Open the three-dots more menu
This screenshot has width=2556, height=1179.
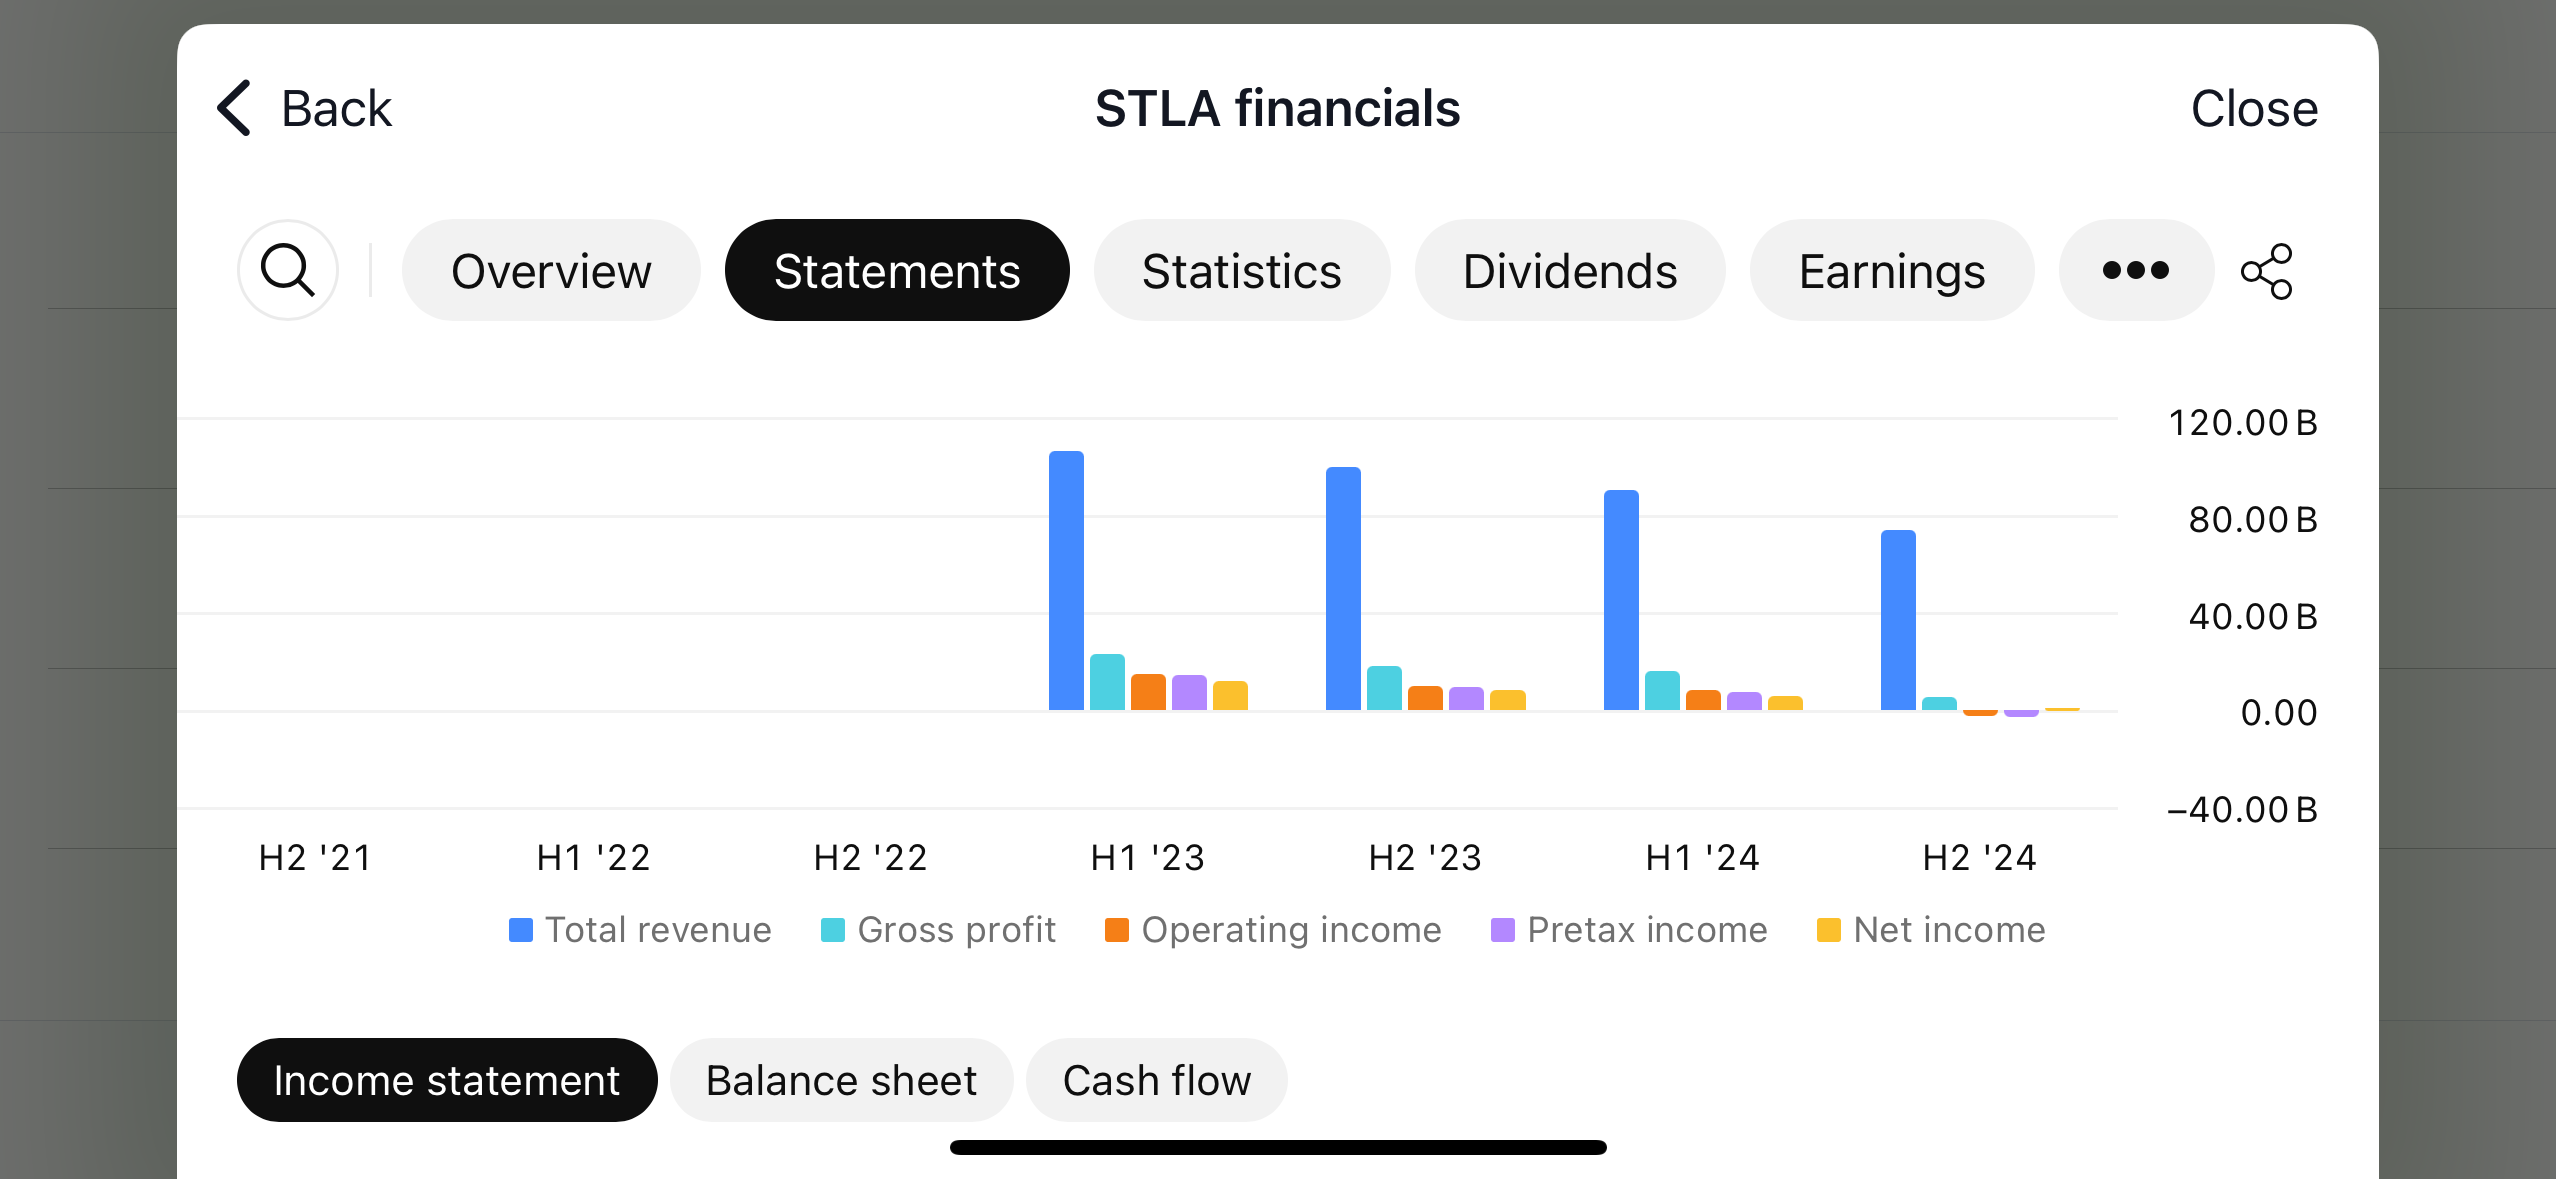pyautogui.click(x=2135, y=270)
